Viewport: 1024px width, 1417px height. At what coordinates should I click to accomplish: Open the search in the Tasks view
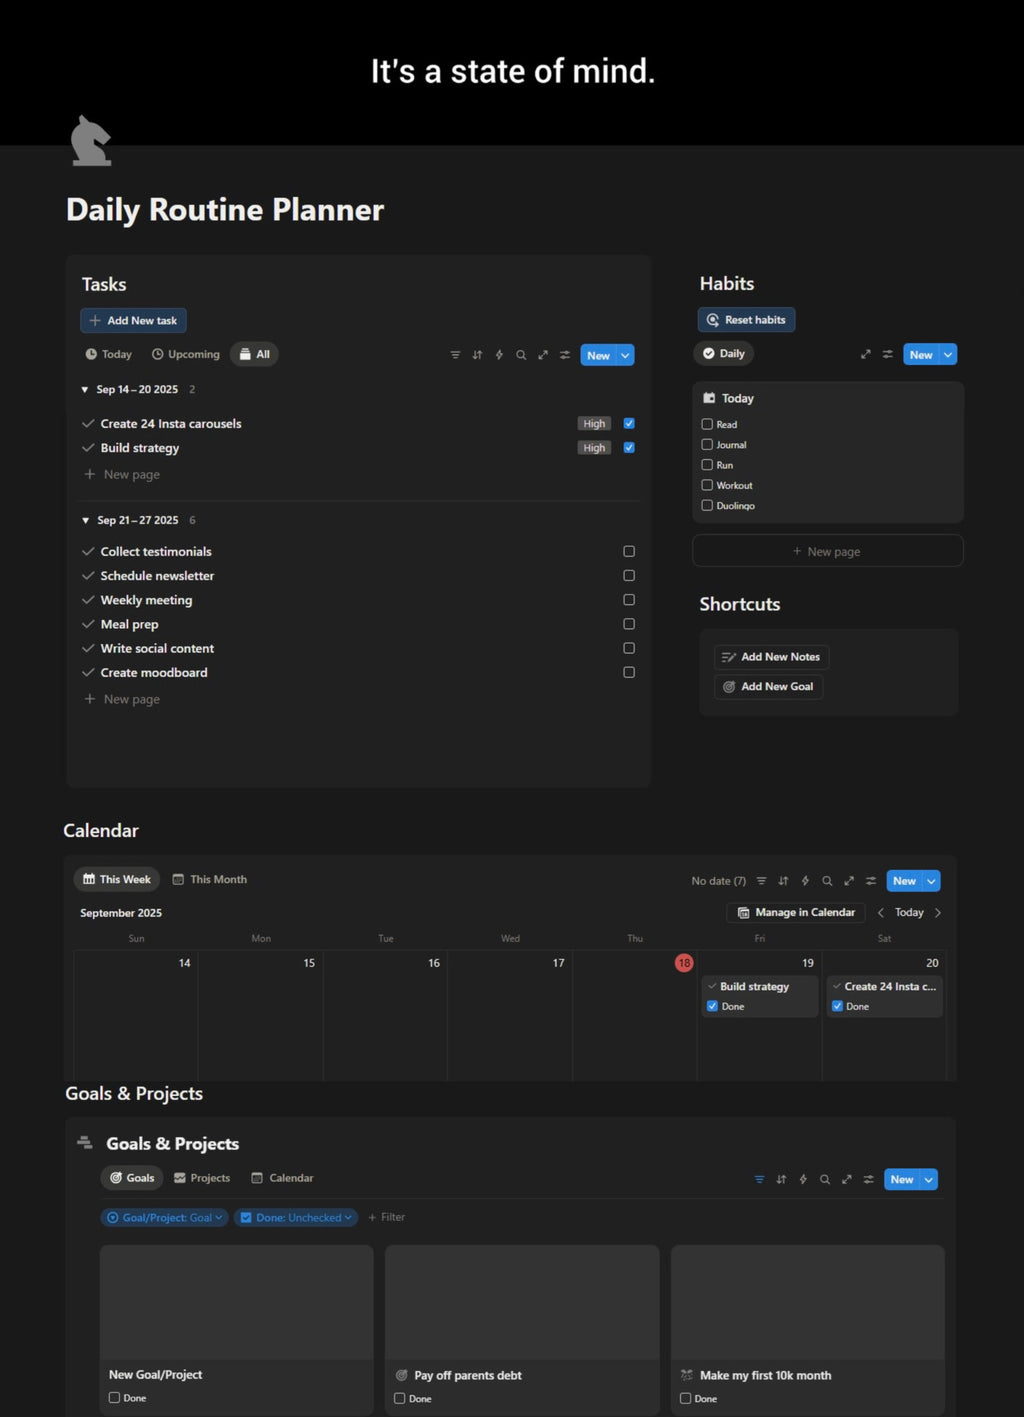coord(521,355)
